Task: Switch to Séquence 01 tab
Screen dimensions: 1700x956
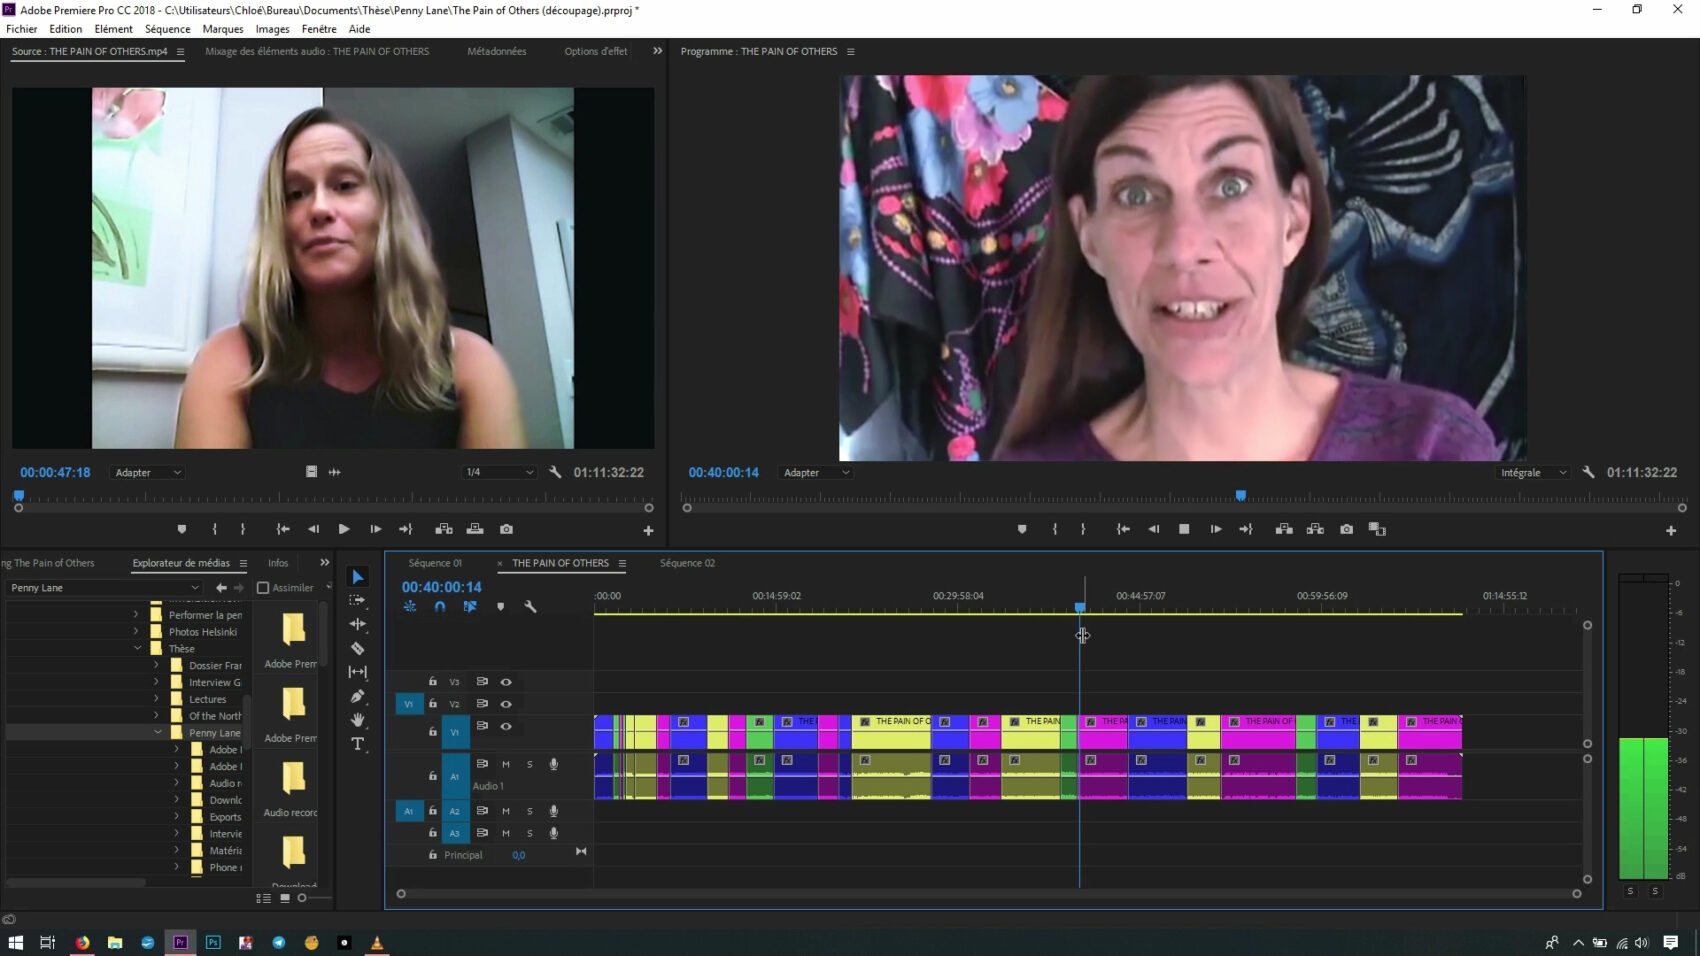Action: point(435,563)
